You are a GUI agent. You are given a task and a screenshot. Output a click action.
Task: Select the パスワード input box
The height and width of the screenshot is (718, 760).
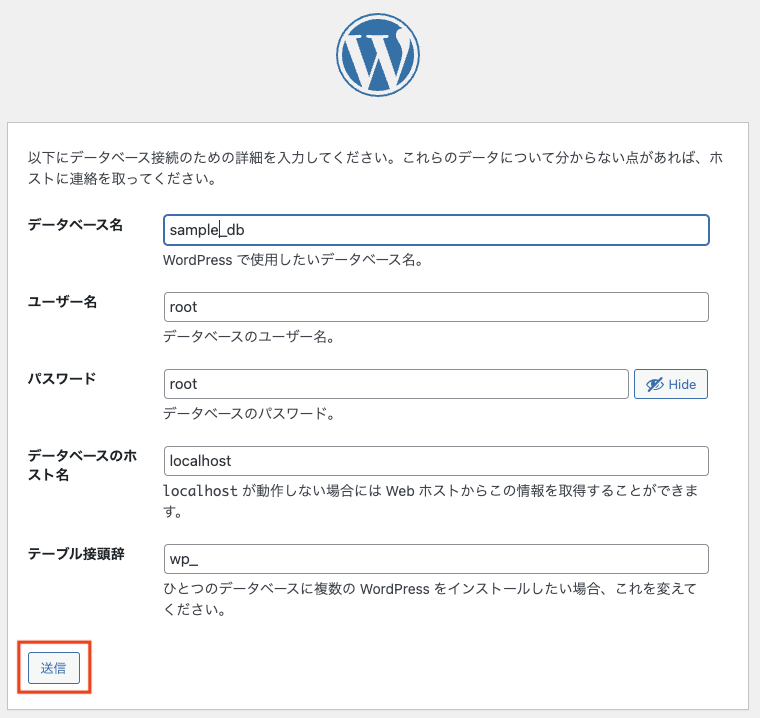[x=396, y=384]
